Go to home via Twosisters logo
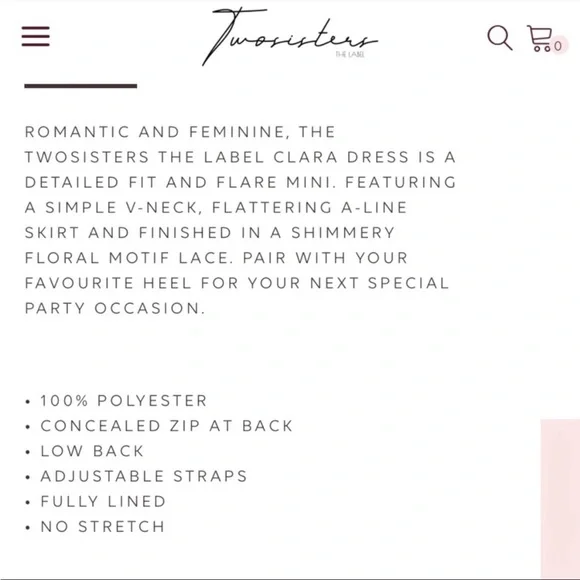Screen dimensions: 580x580 pos(290,36)
